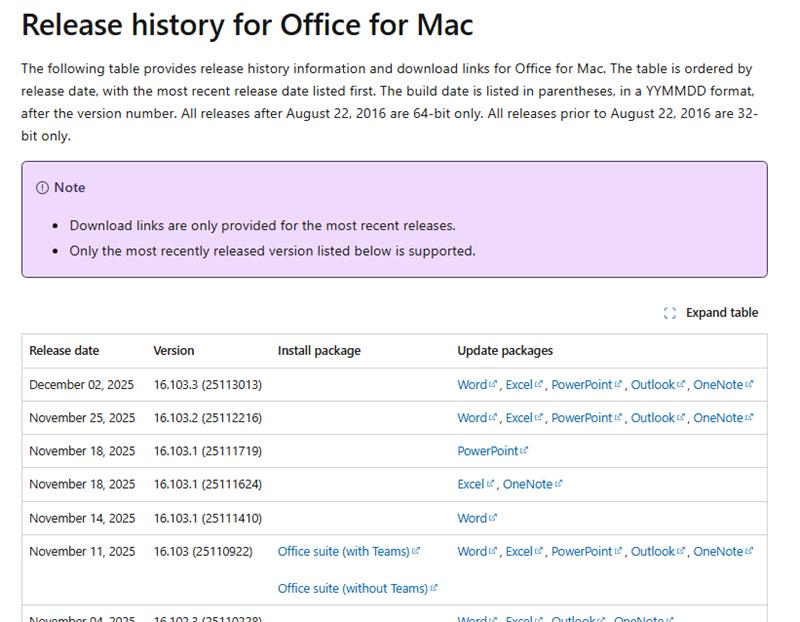
Task: Download Office suite (without Teams) installer
Action: coord(357,588)
